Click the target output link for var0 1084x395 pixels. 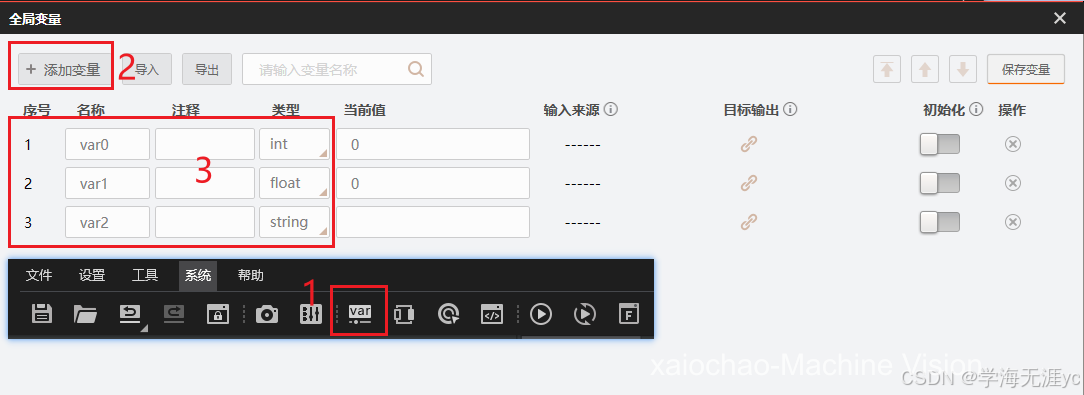pyautogui.click(x=749, y=144)
